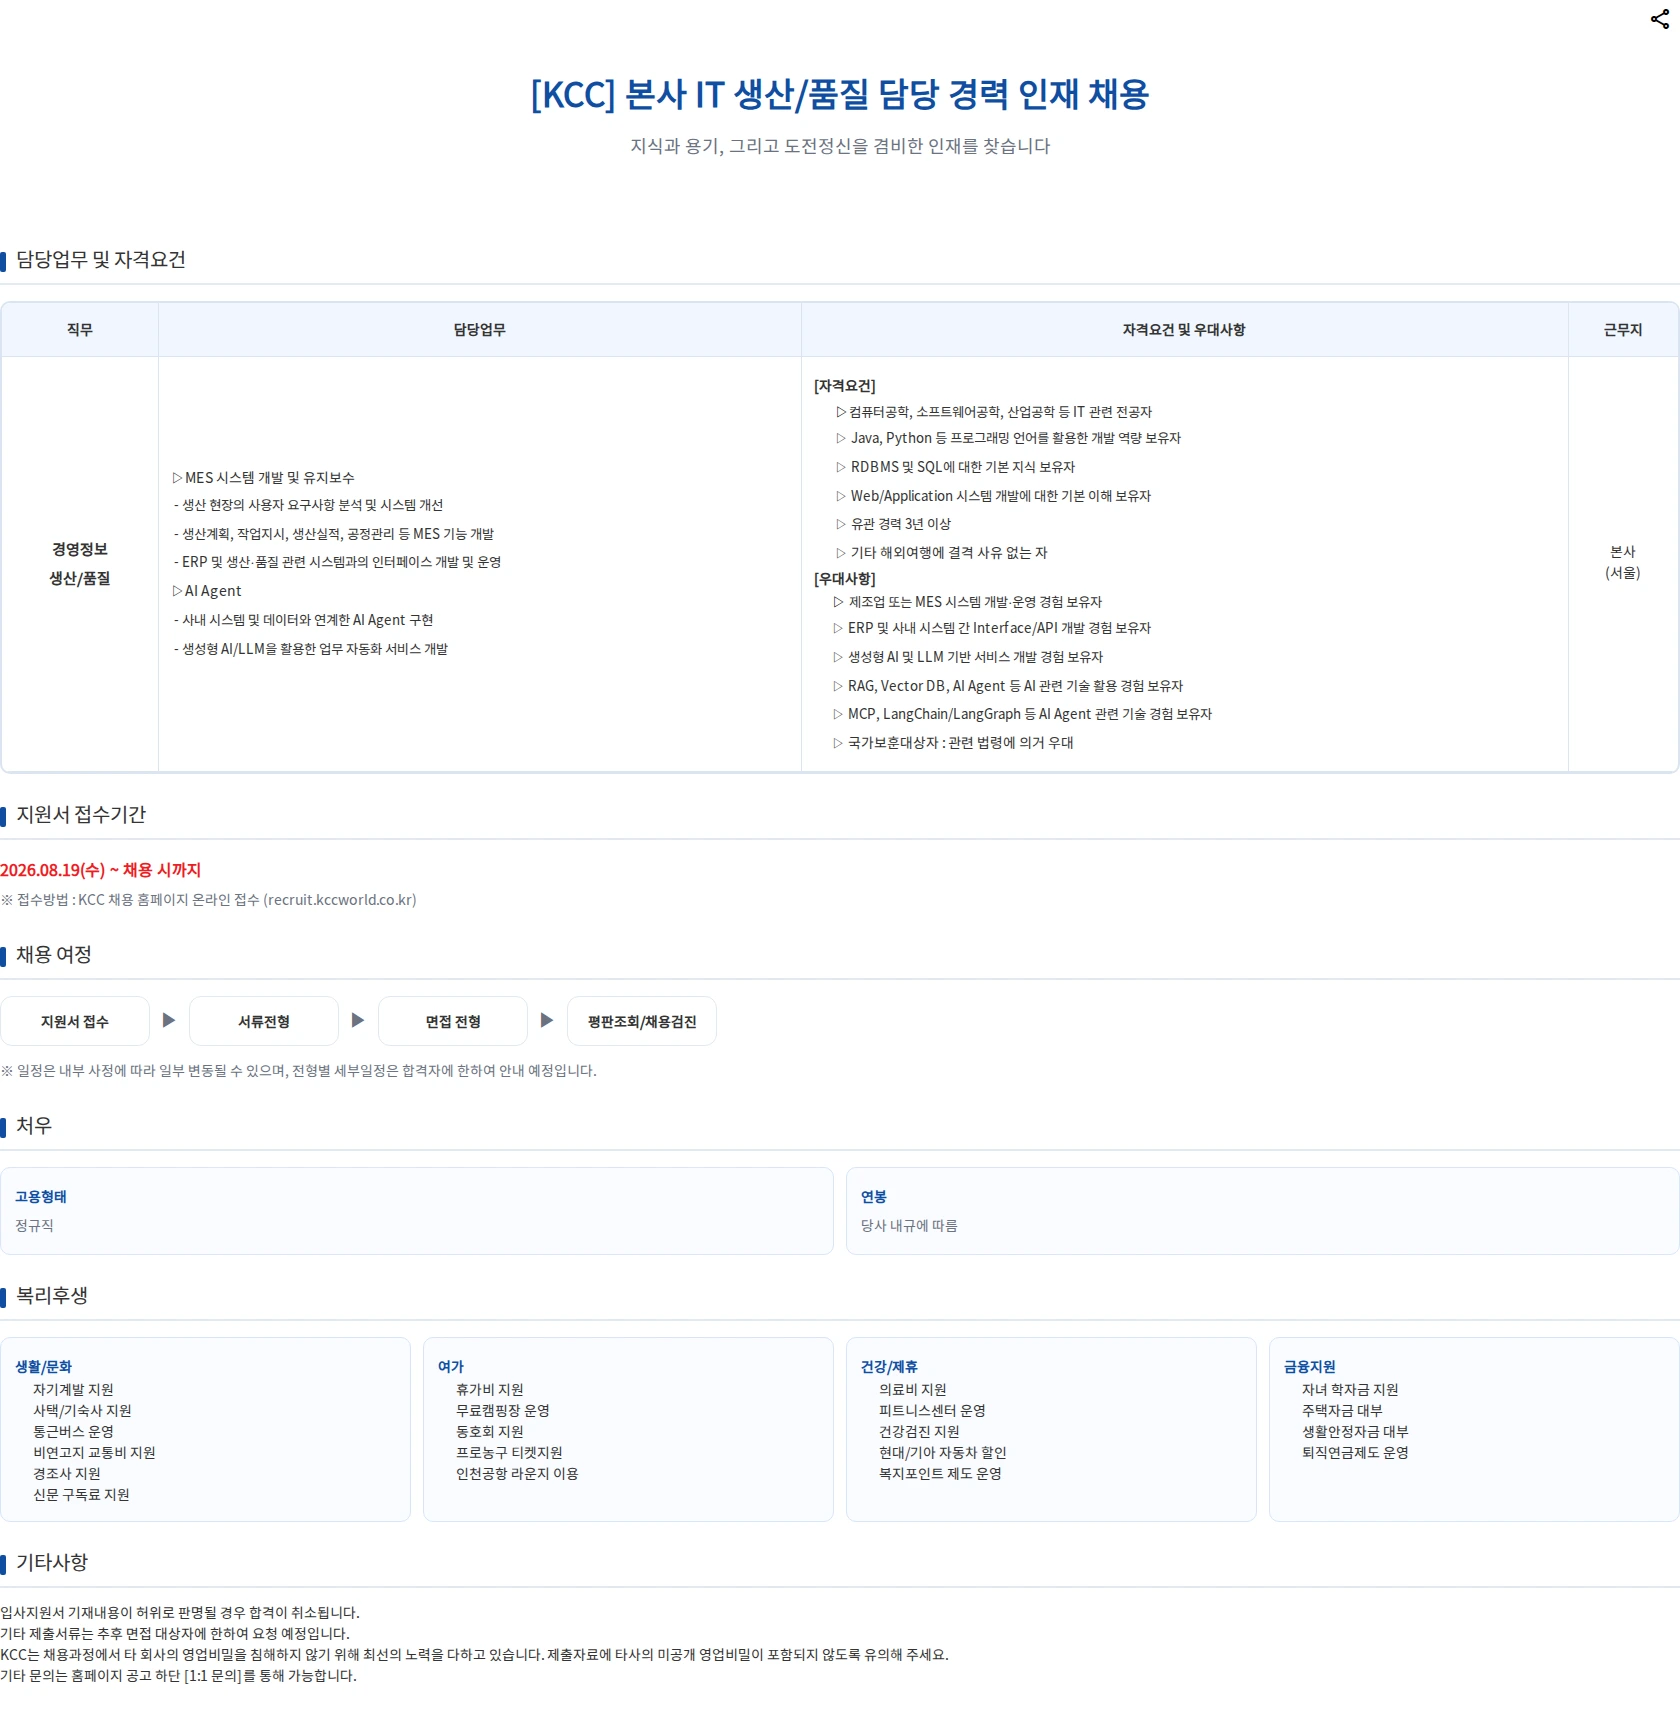The height and width of the screenshot is (1715, 1680).
Task: Click the 평판조회/채용검진 step box
Action: [x=642, y=1021]
